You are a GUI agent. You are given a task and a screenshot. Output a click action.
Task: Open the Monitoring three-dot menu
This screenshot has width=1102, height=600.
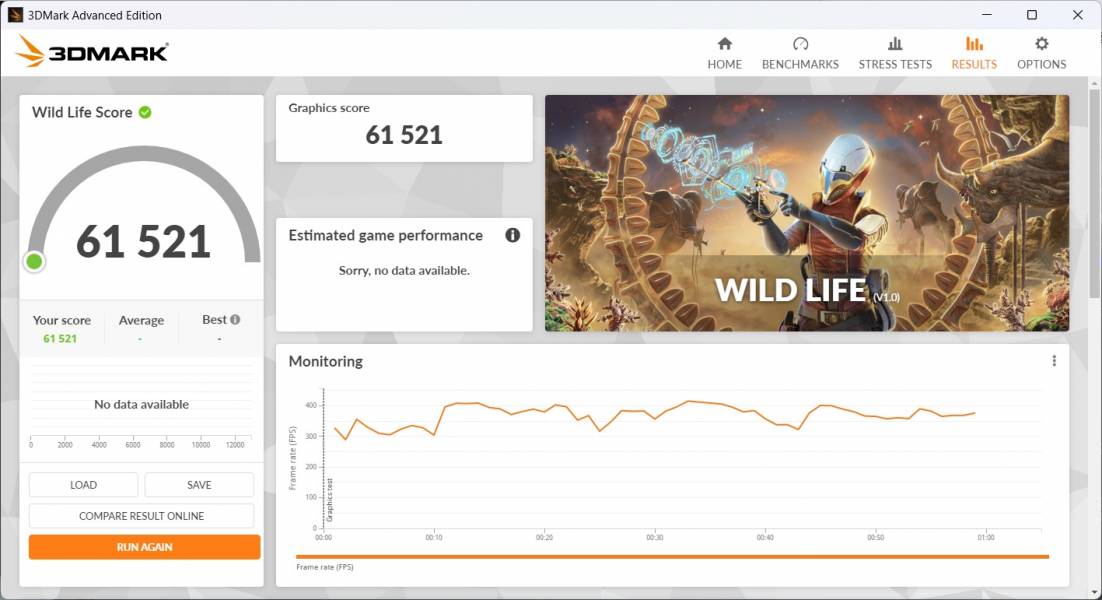click(x=1054, y=360)
